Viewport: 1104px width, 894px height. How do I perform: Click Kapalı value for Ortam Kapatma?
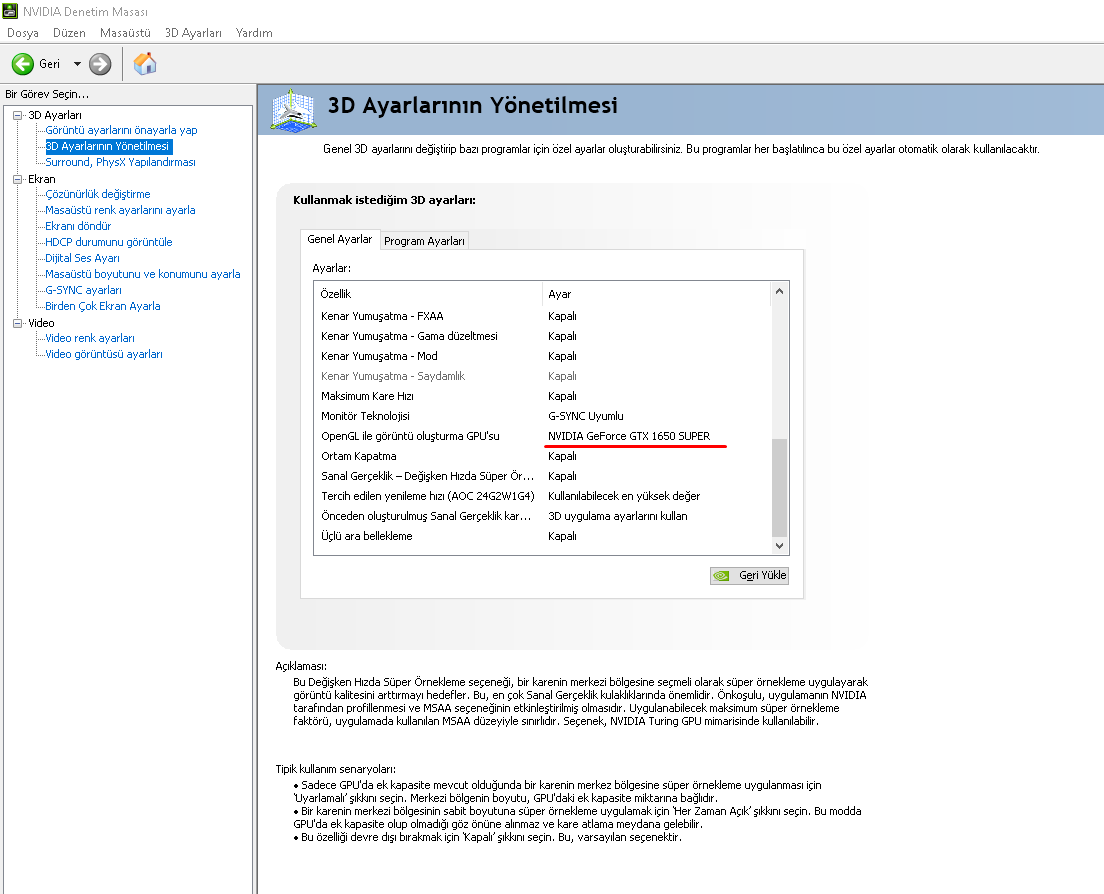point(562,457)
